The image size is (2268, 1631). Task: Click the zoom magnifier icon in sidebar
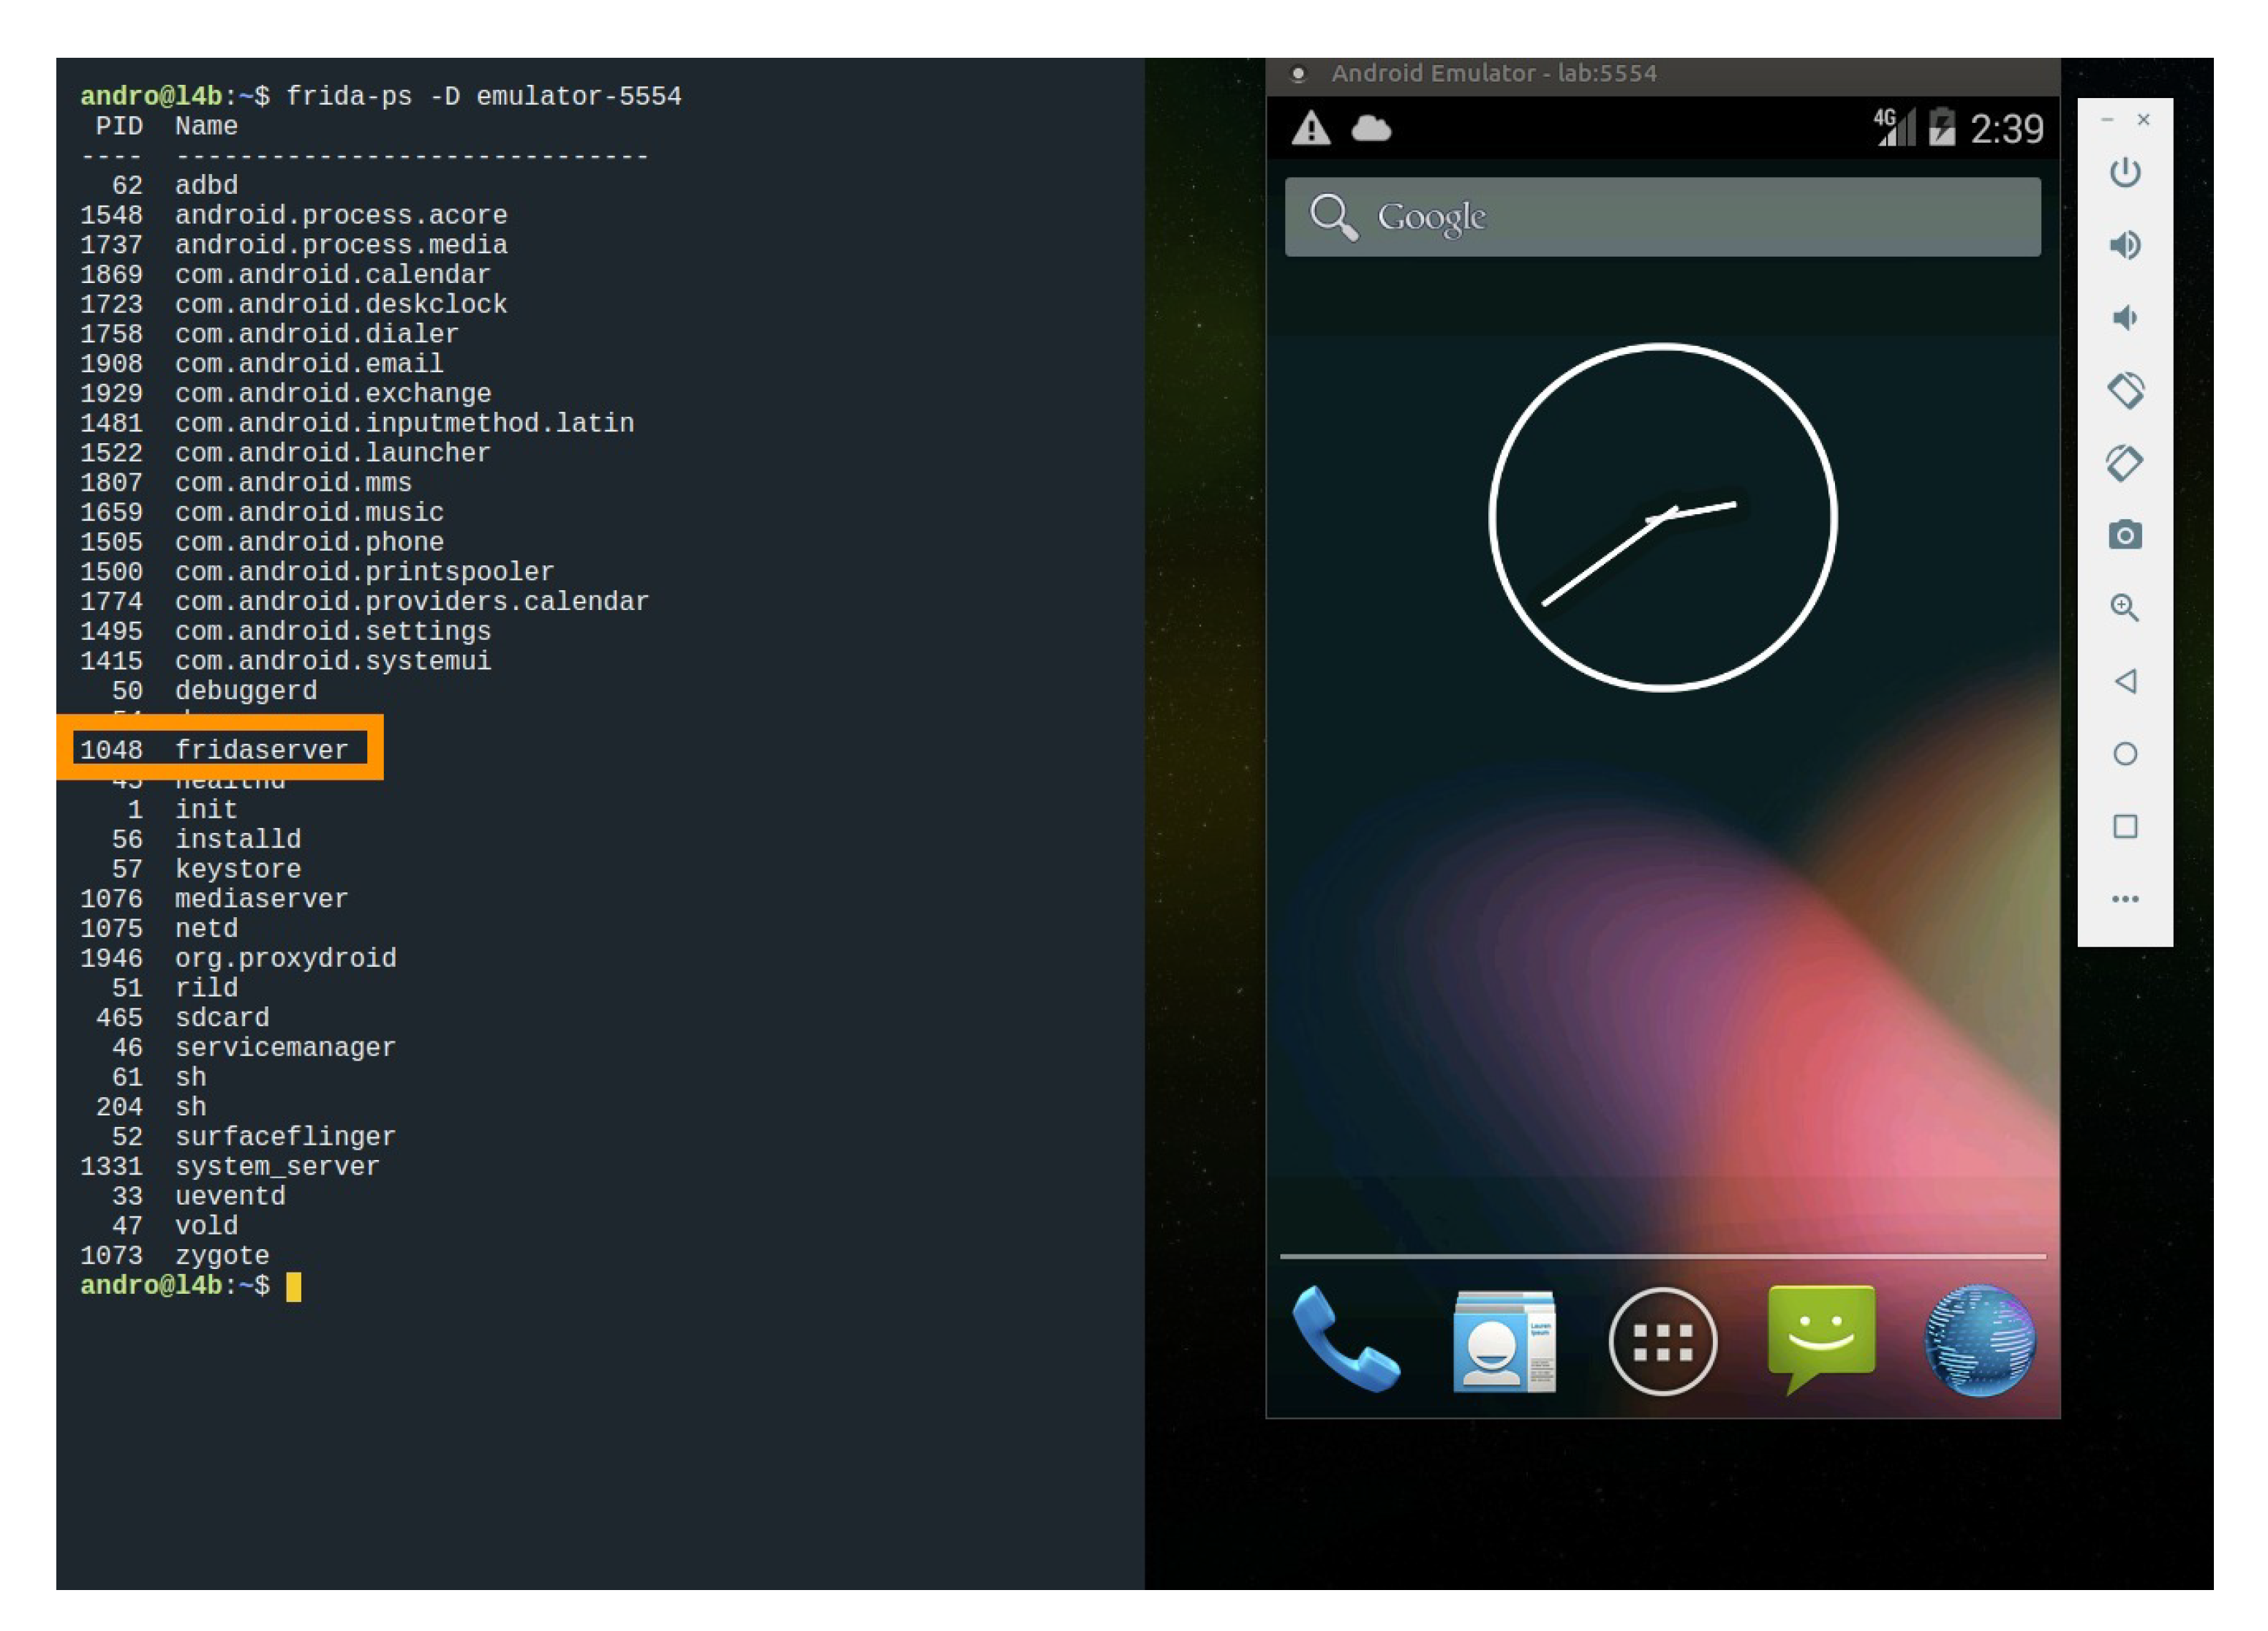[2125, 608]
